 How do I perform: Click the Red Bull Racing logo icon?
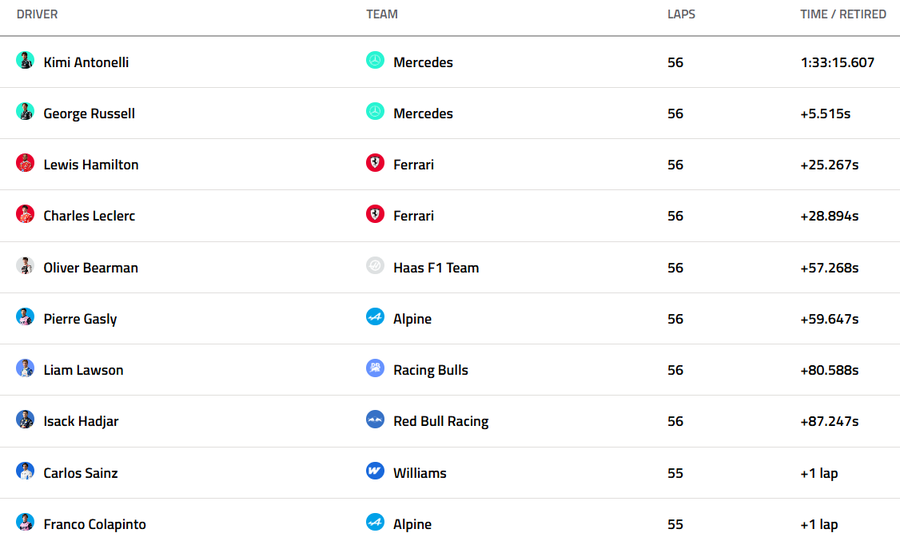pyautogui.click(x=375, y=420)
